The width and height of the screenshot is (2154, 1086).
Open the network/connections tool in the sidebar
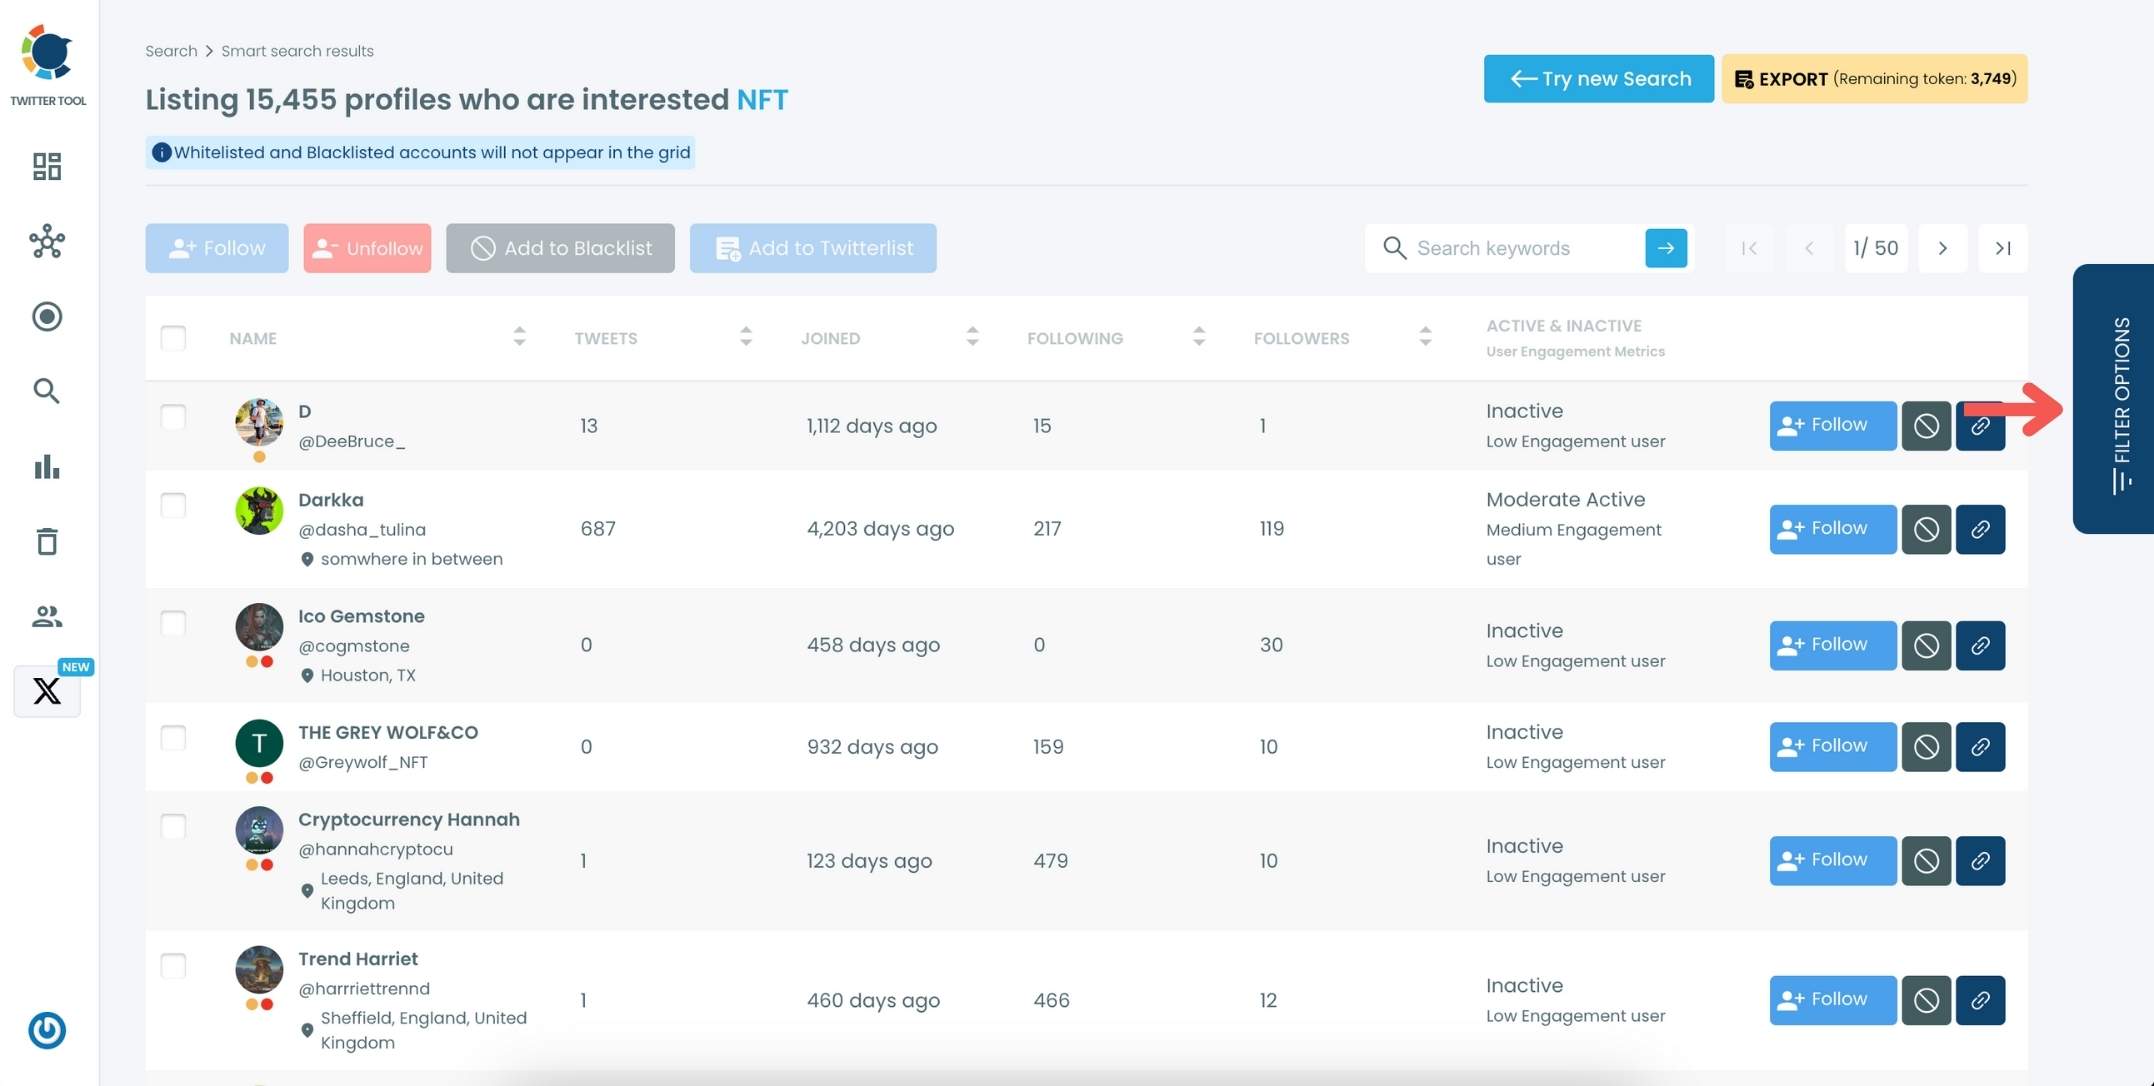[46, 241]
